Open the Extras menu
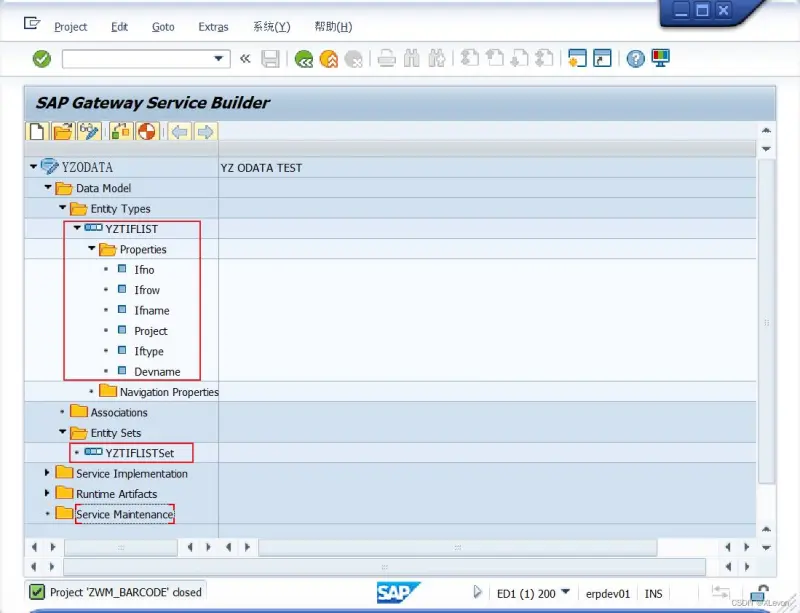 [213, 27]
